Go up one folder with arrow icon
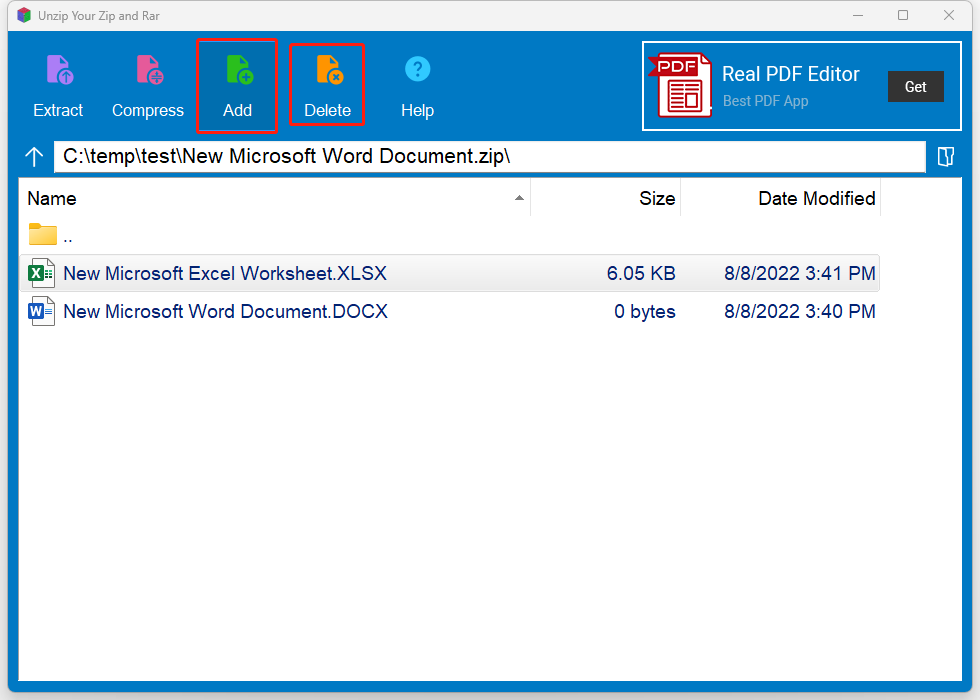This screenshot has height=700, width=980. pyautogui.click(x=35, y=157)
